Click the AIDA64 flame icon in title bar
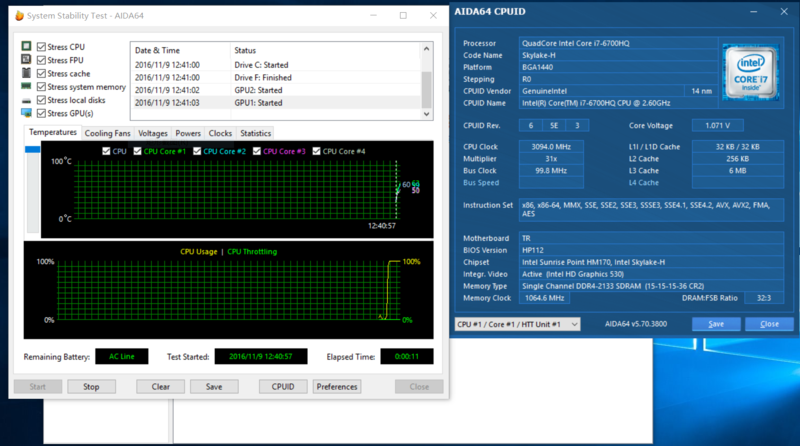Screen dimensions: 800x446 19,15
